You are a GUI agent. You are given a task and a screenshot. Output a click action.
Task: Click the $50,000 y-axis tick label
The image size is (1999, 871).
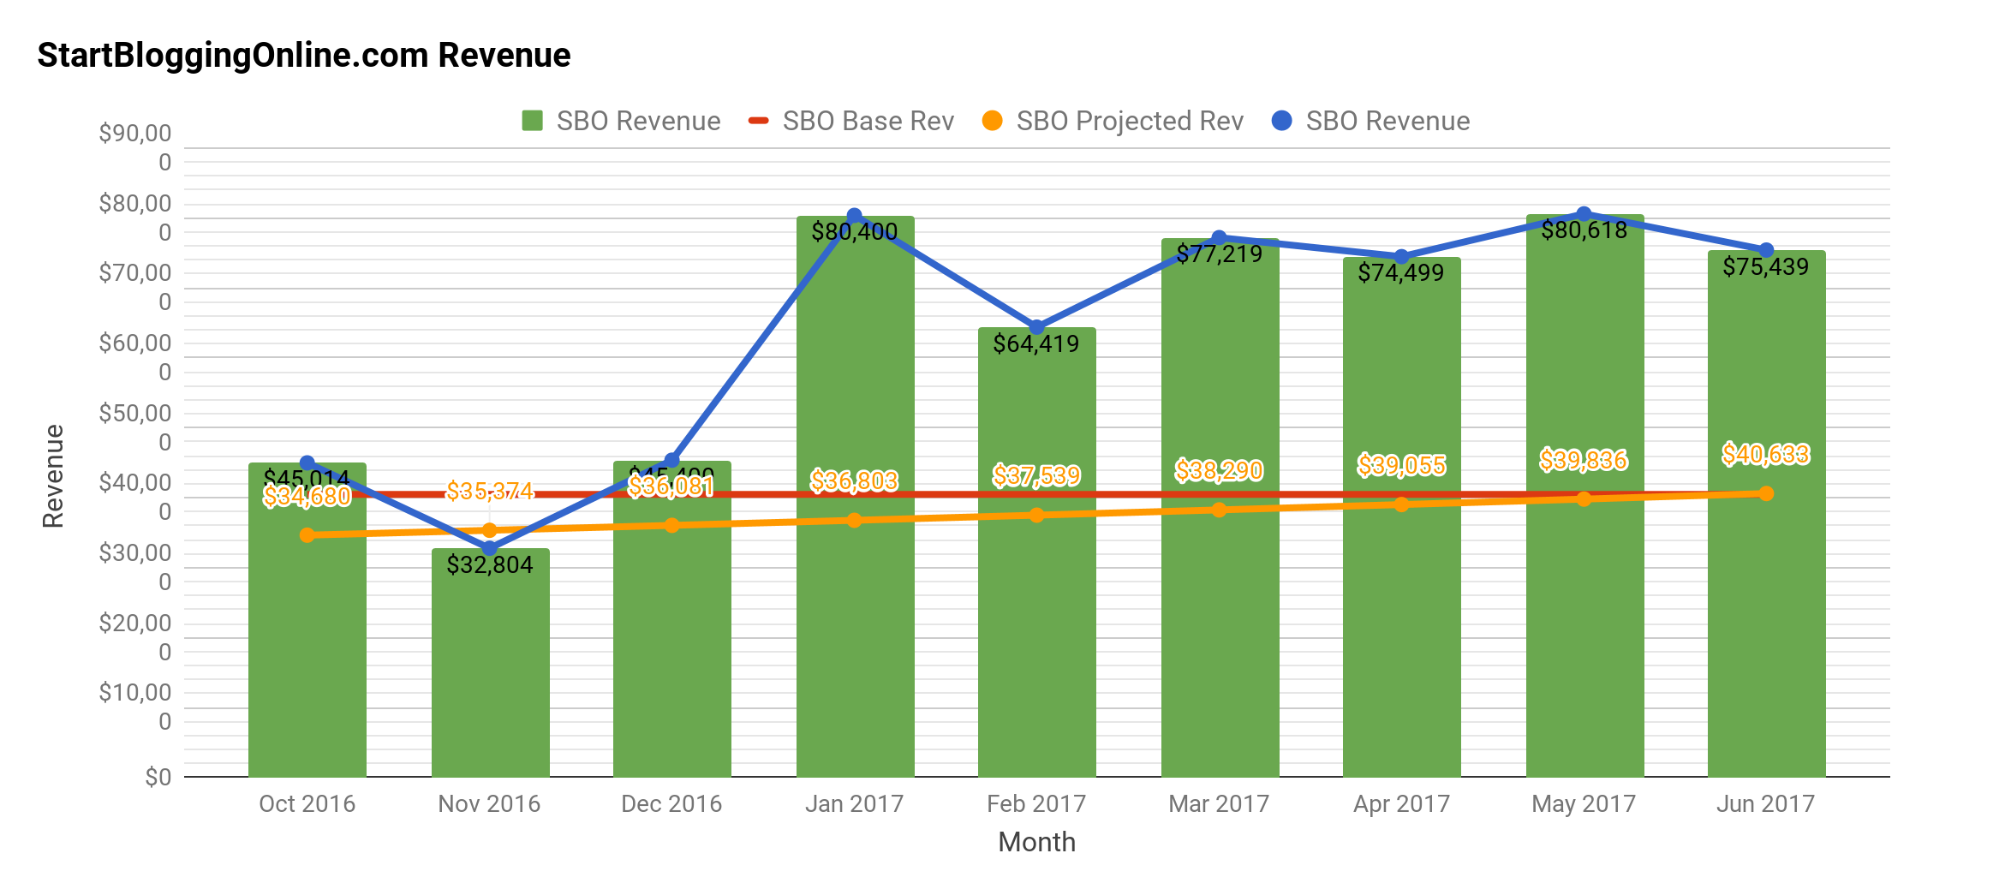click(136, 427)
